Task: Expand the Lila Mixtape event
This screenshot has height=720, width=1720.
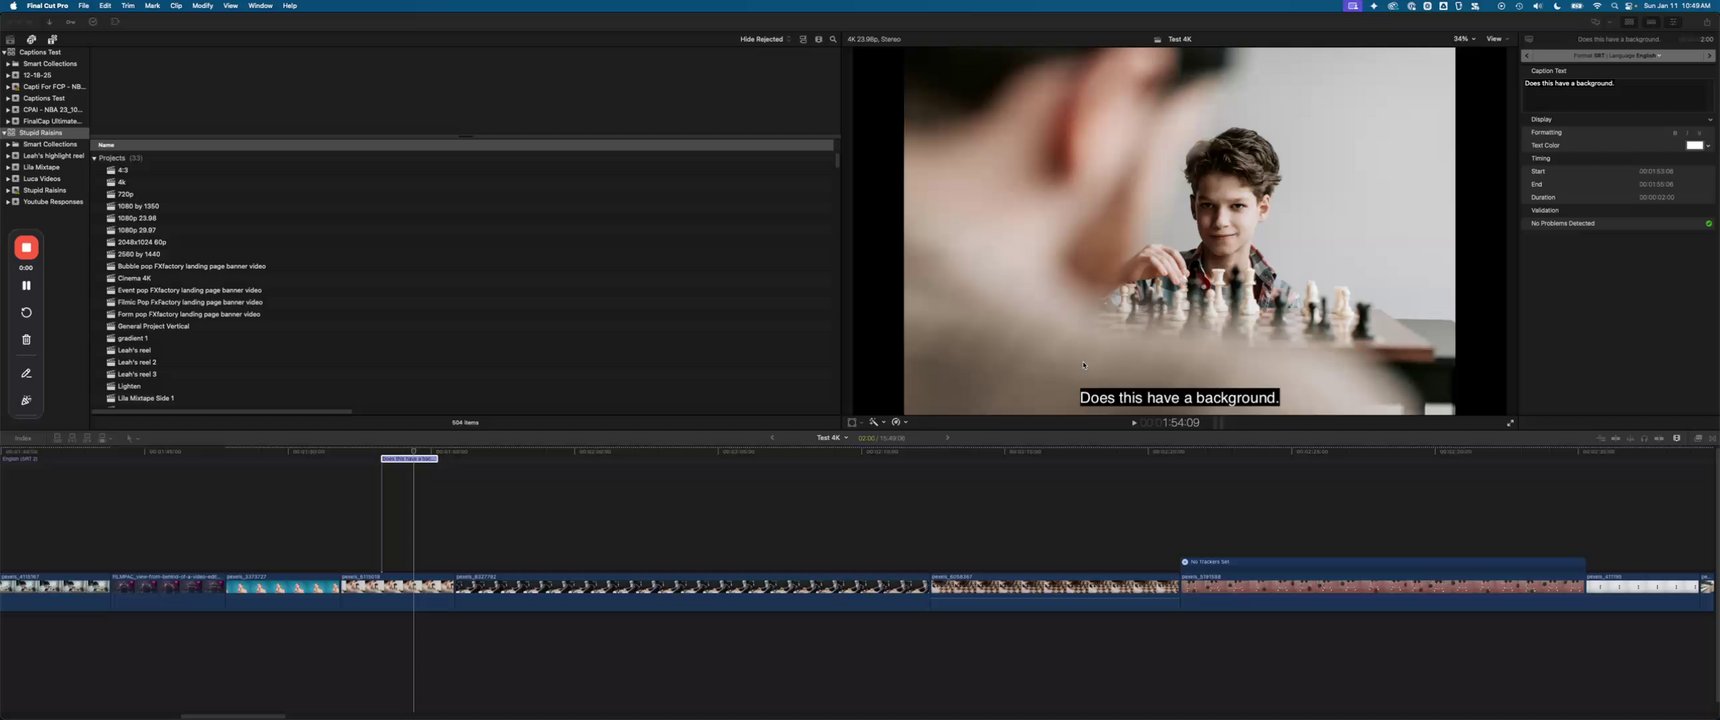Action: pos(8,167)
